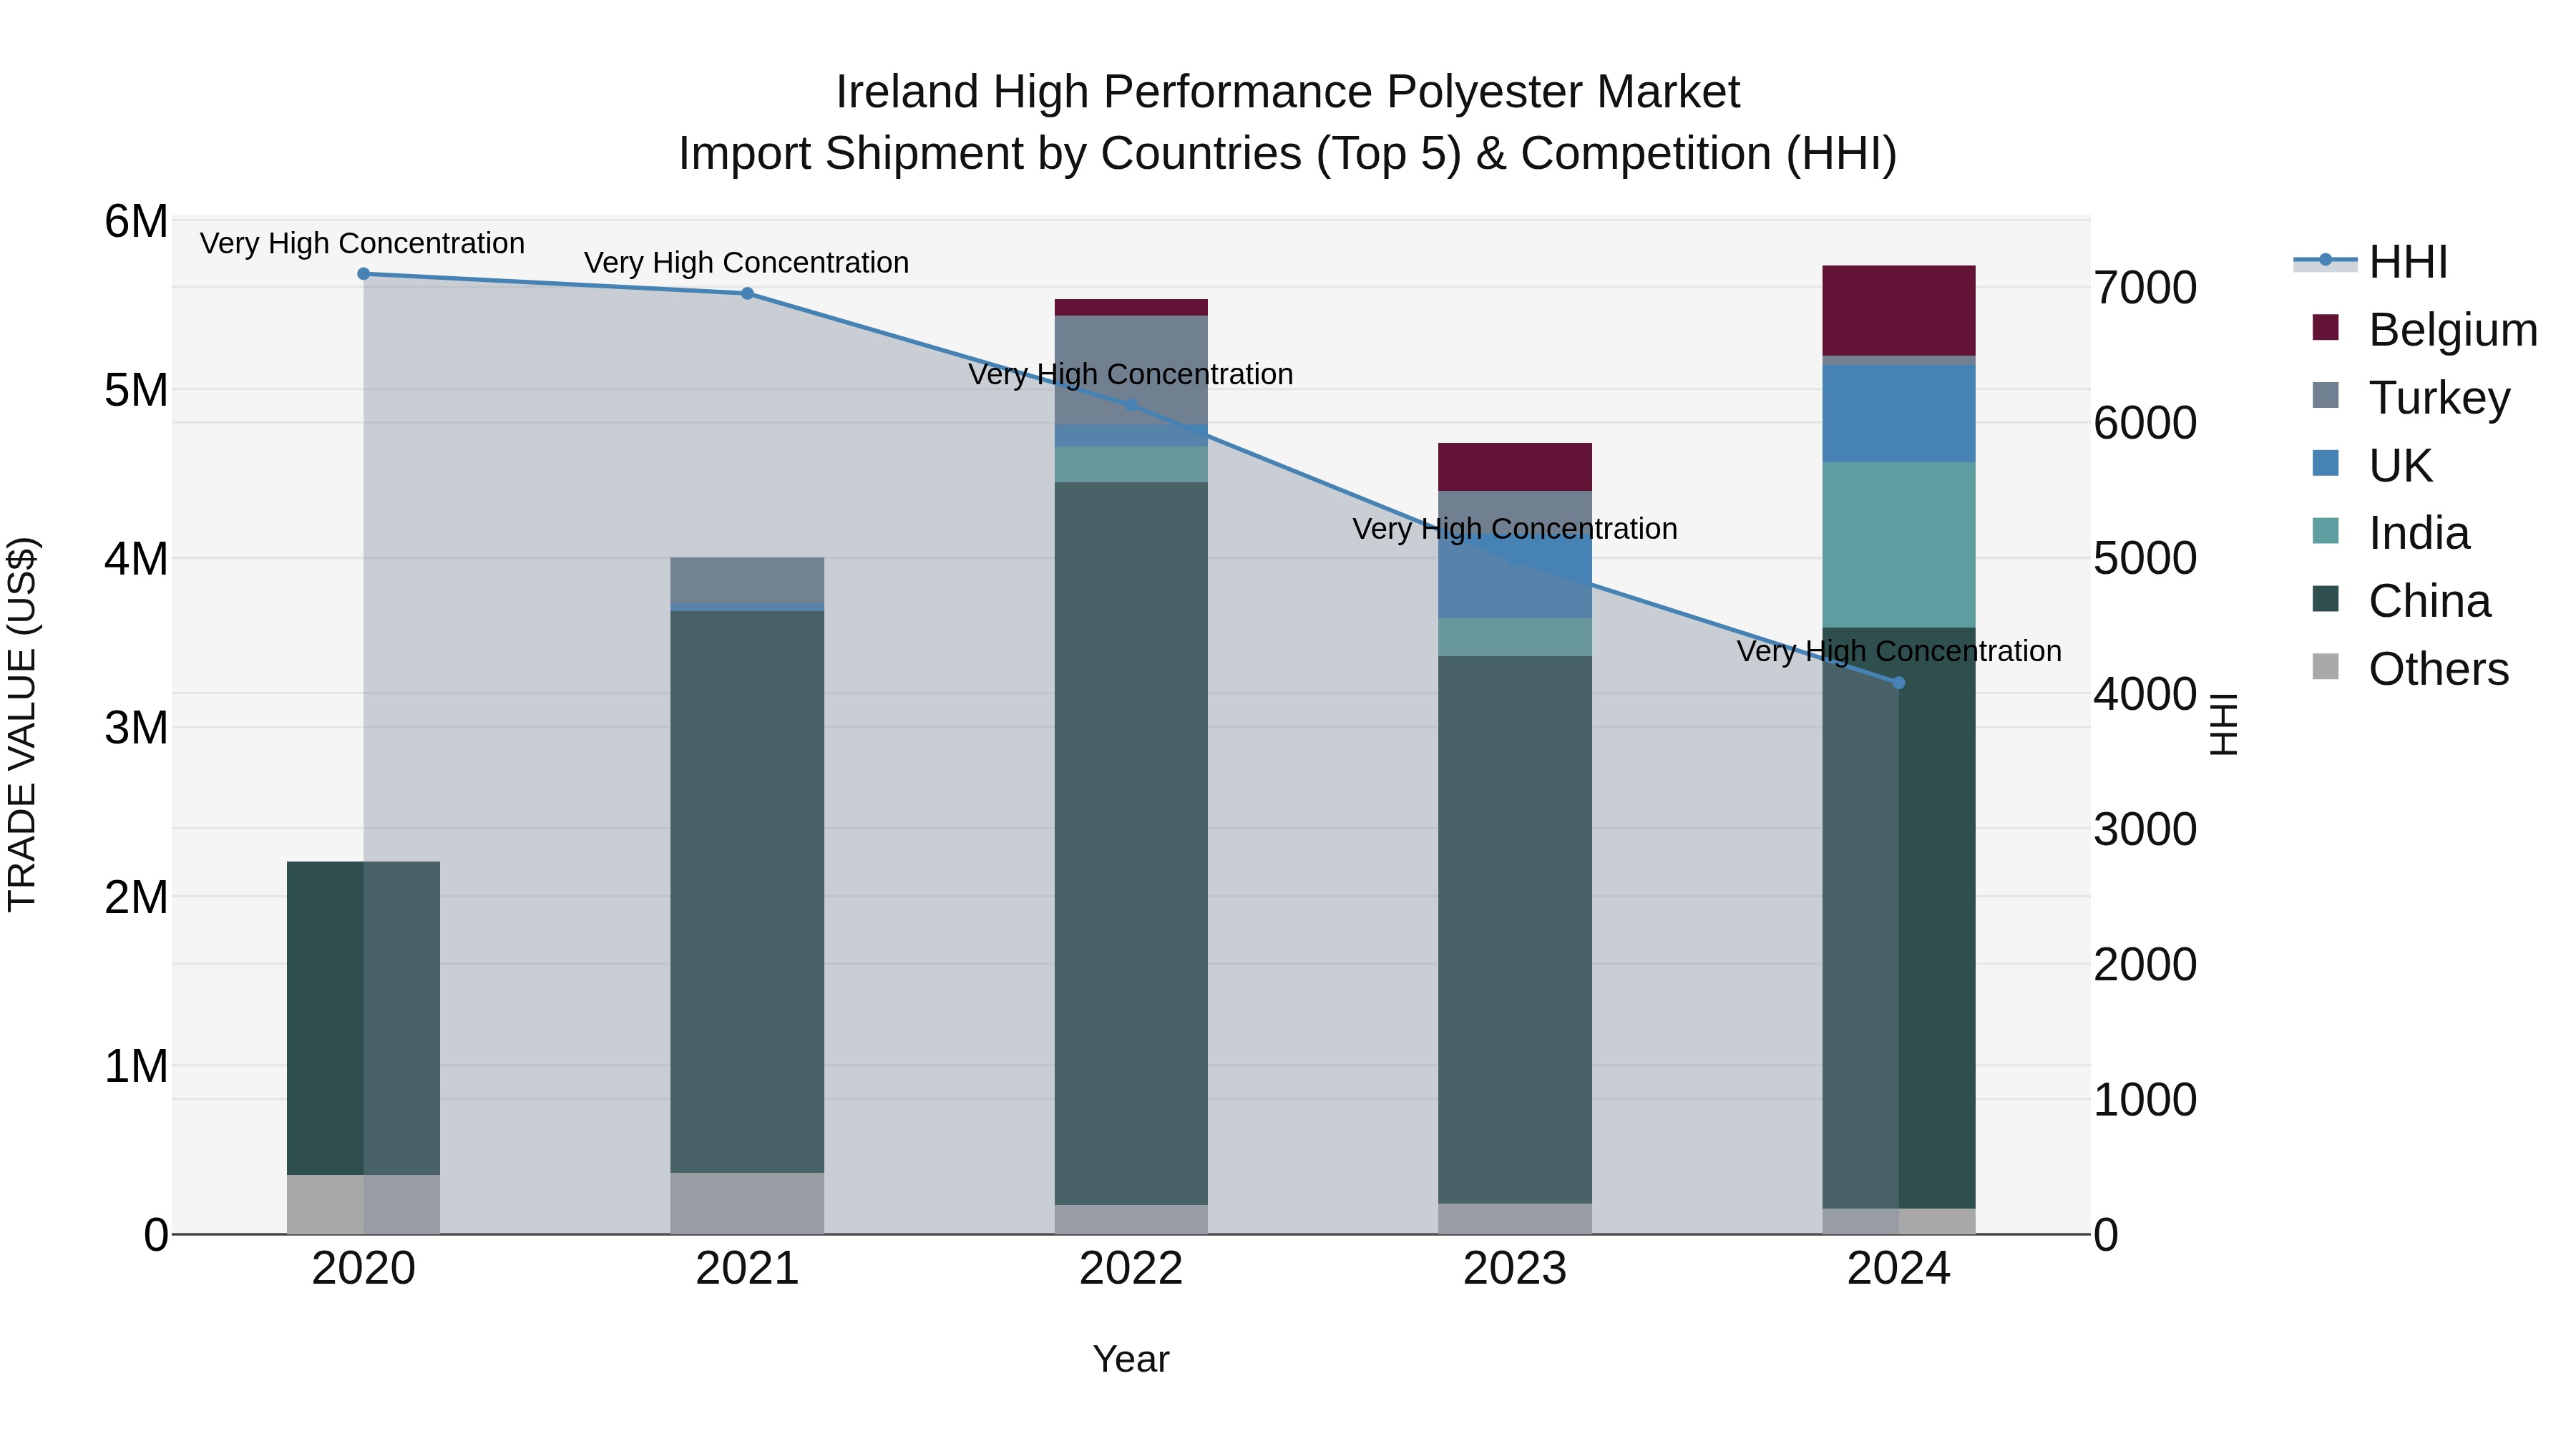The width and height of the screenshot is (2576, 1449).
Task: Click the 2020 x-axis label
Action: (x=364, y=1269)
